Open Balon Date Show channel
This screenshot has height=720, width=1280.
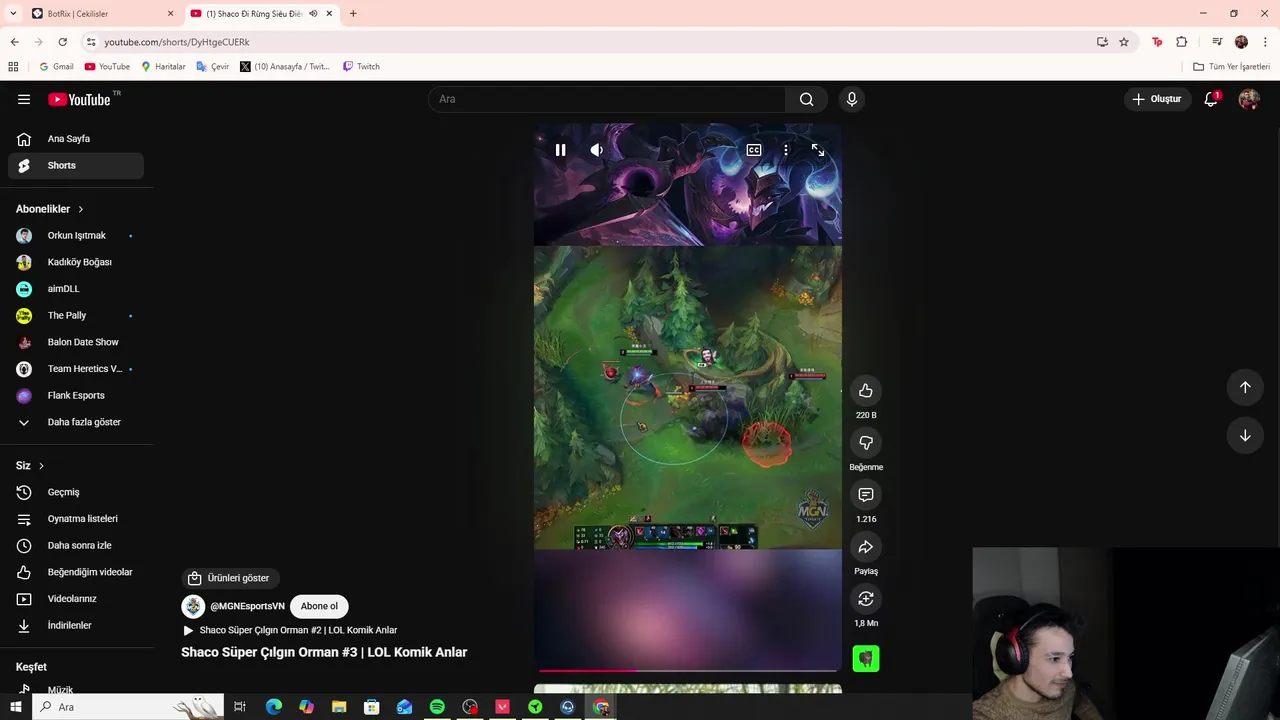click(x=76, y=342)
